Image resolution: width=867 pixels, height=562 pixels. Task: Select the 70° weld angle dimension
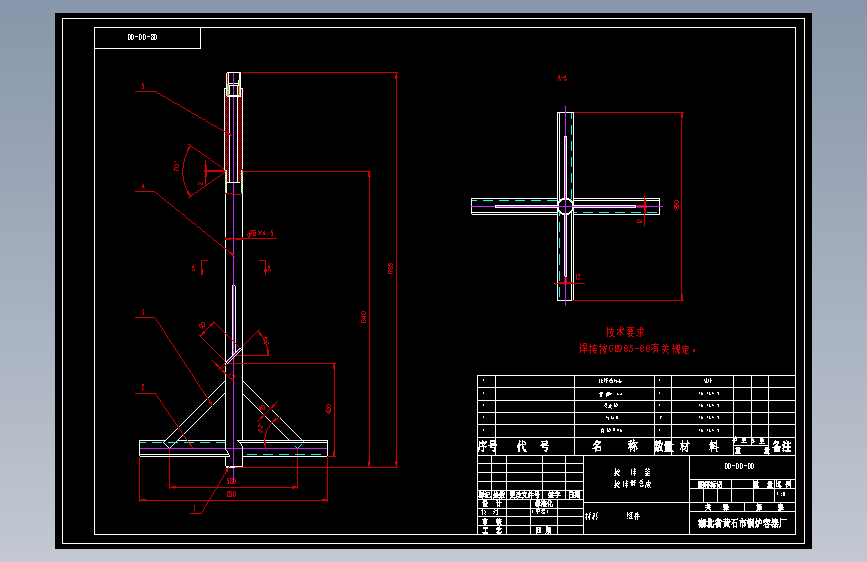click(x=177, y=166)
